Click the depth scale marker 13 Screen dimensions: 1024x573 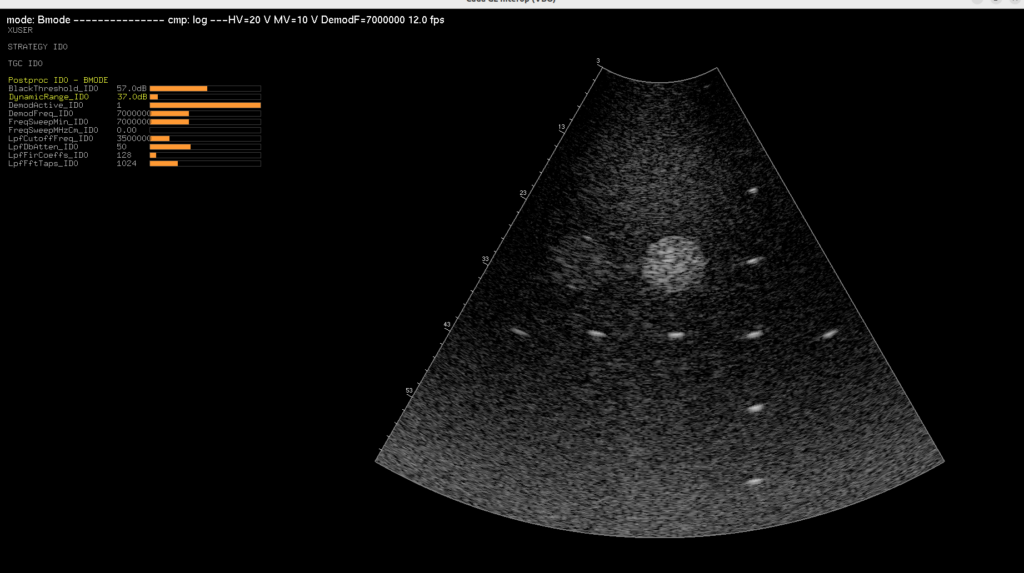pos(561,127)
